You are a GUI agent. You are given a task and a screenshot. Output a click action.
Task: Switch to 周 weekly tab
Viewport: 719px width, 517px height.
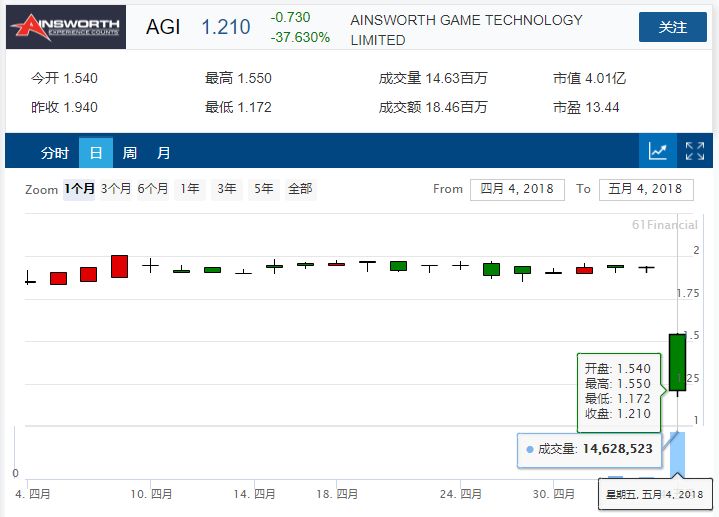[130, 153]
